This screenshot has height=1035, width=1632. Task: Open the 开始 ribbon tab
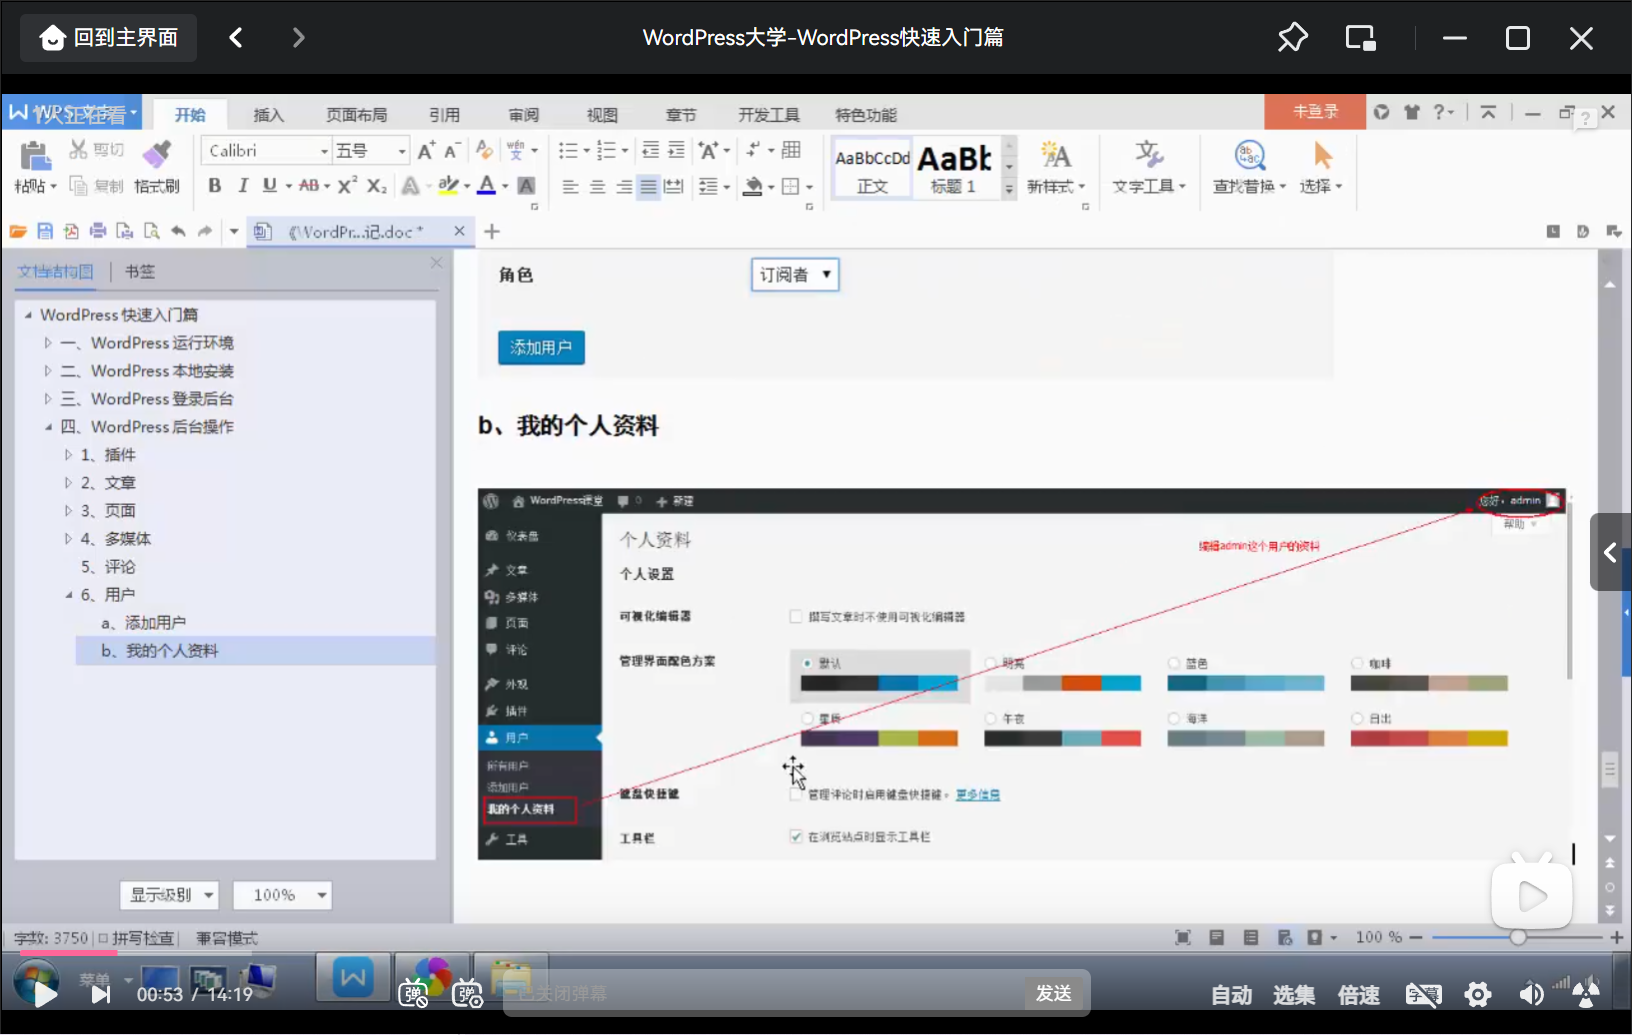(x=190, y=114)
